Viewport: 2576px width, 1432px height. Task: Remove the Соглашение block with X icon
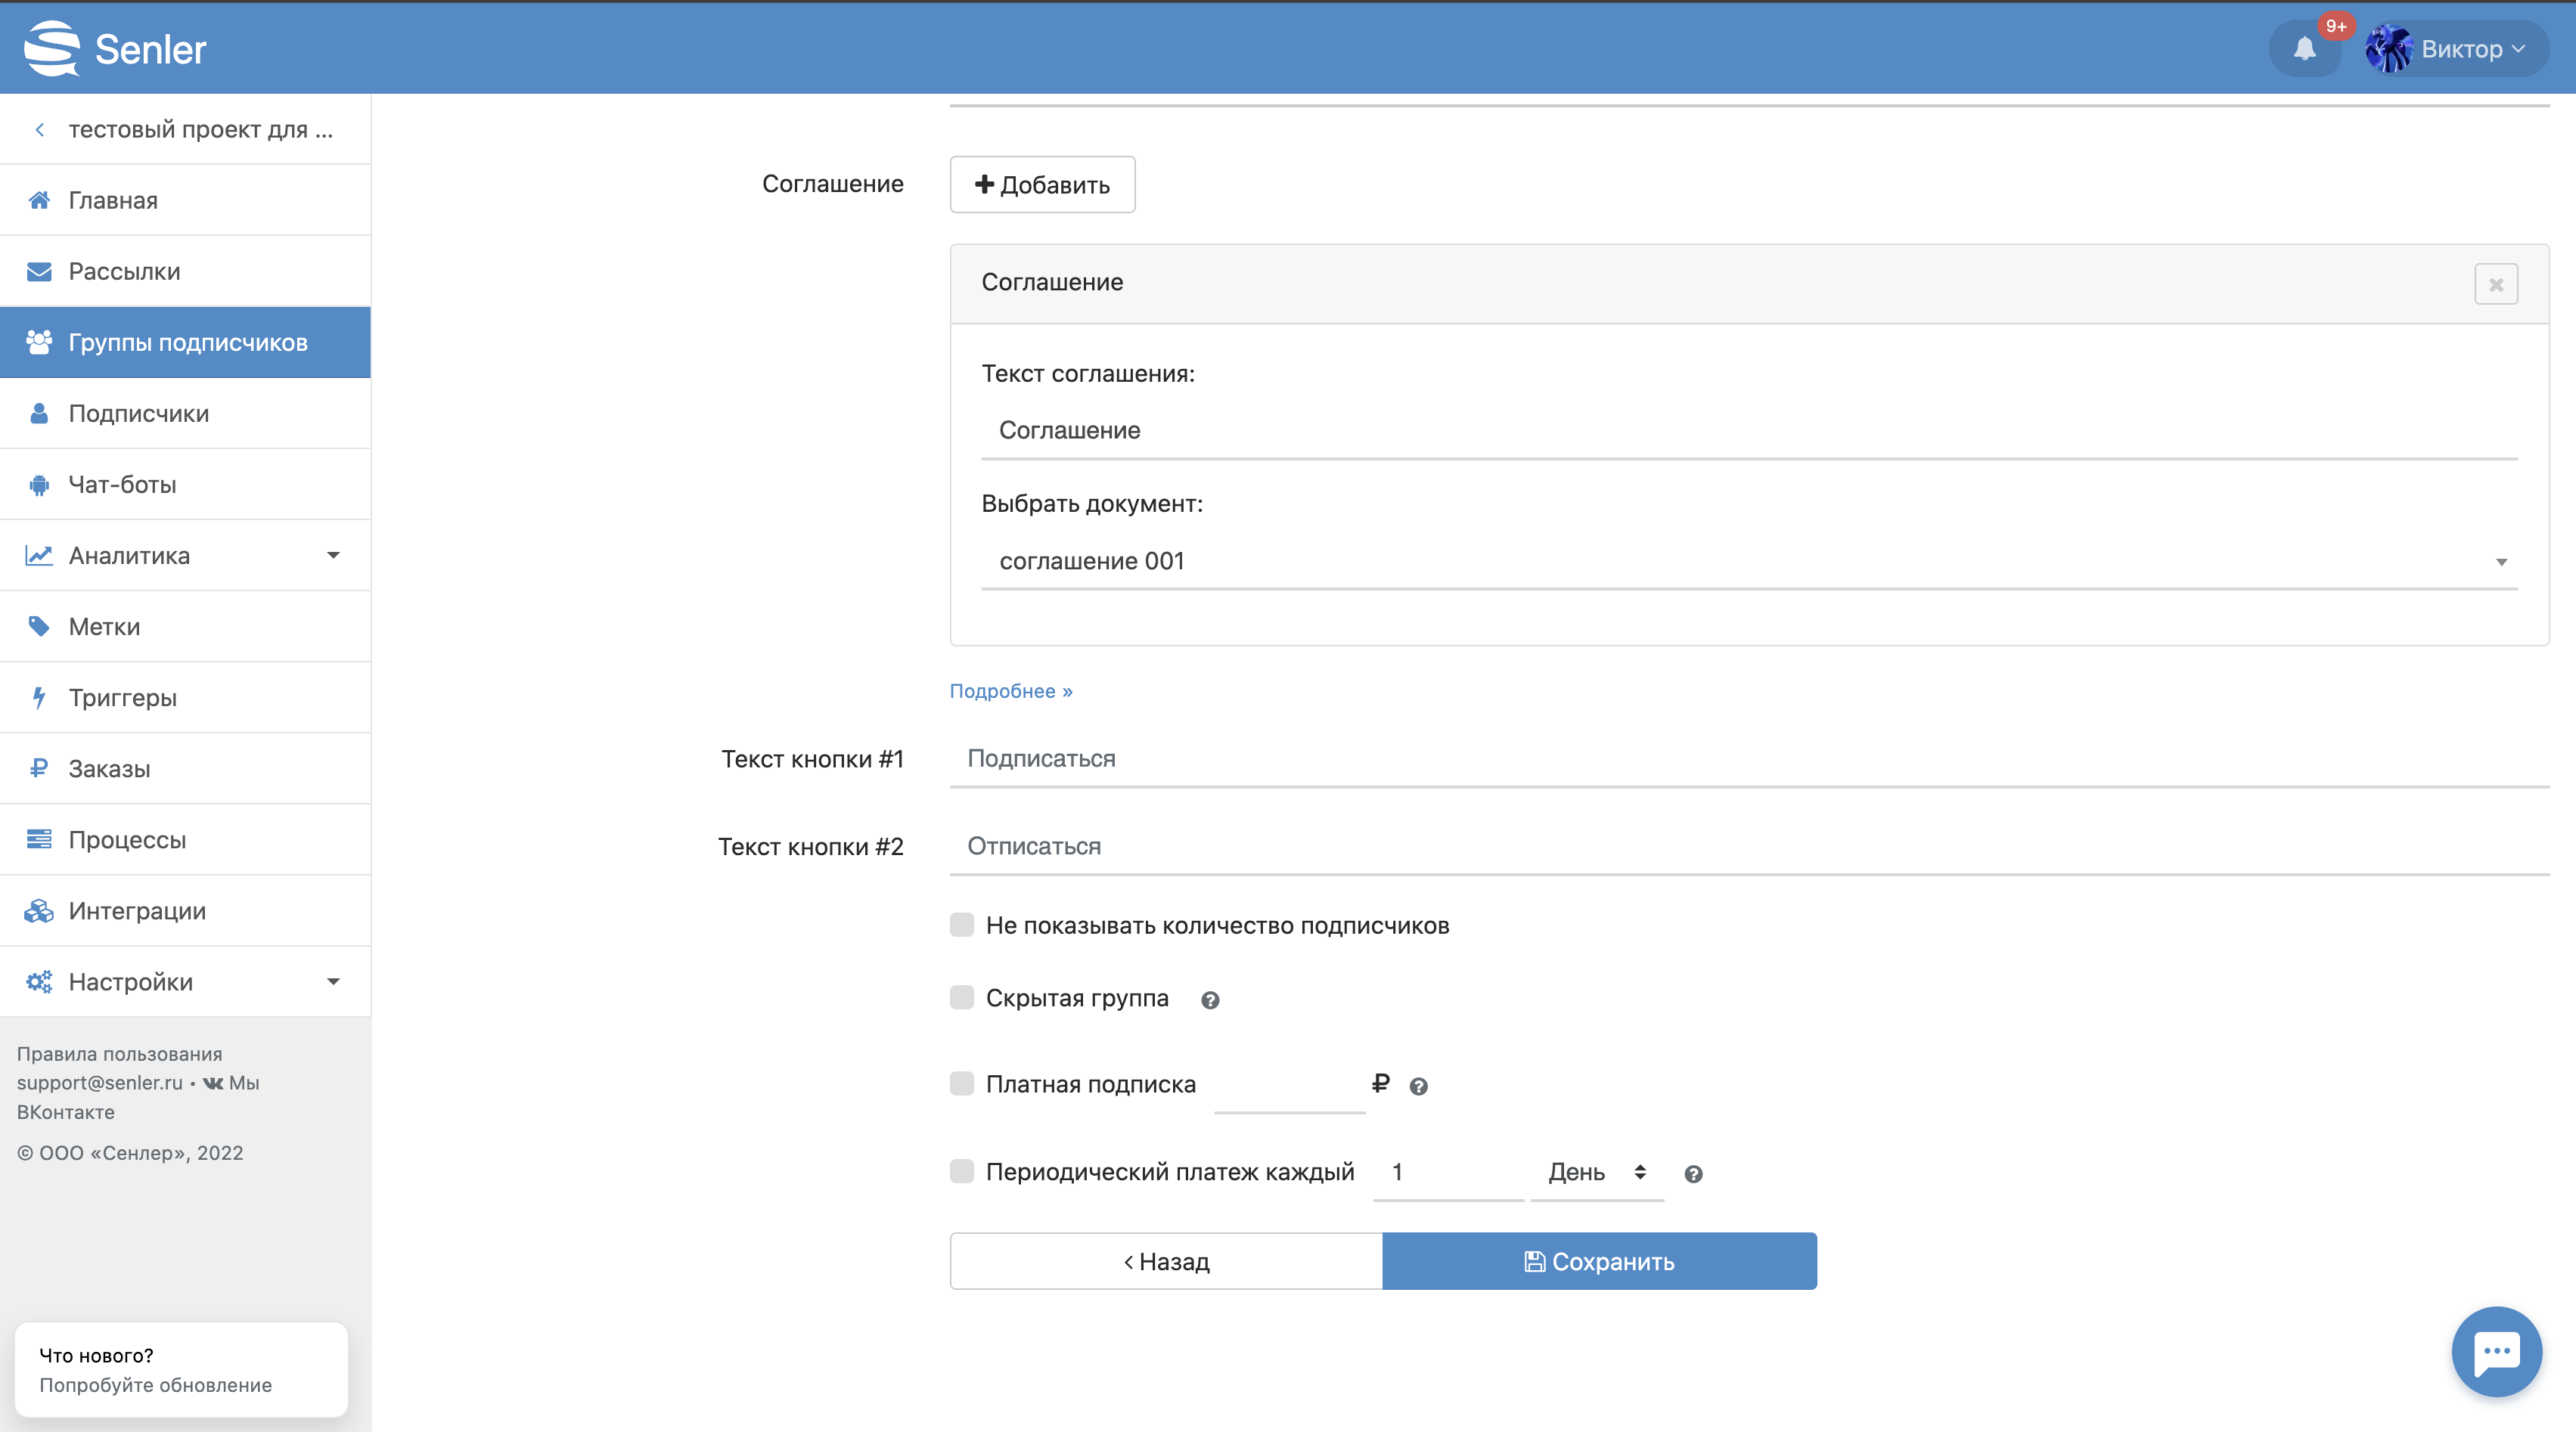(2495, 284)
